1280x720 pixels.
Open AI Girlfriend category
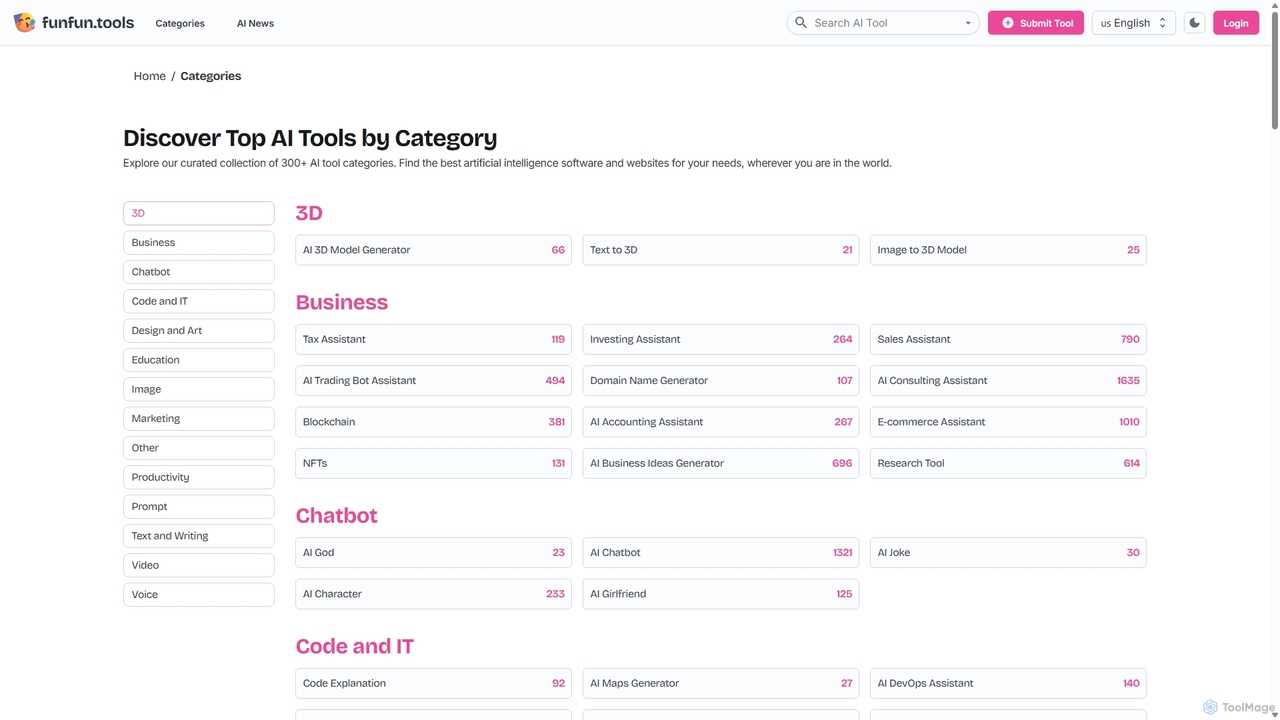point(720,594)
